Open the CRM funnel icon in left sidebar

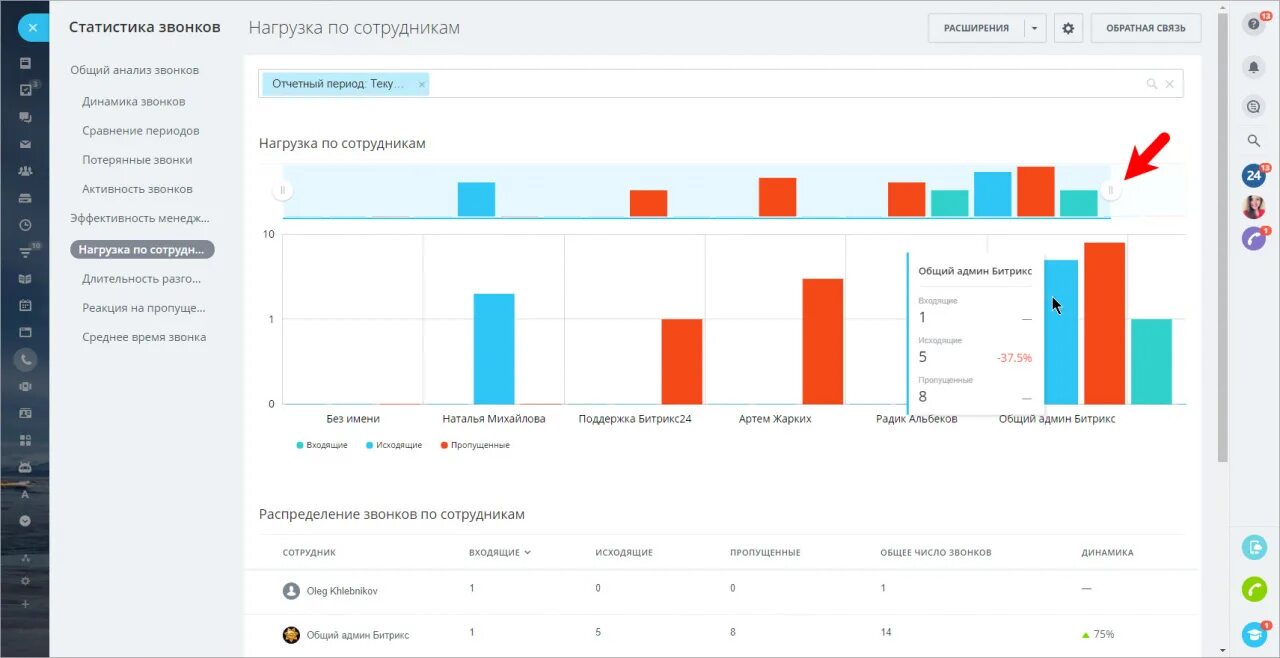(x=25, y=252)
